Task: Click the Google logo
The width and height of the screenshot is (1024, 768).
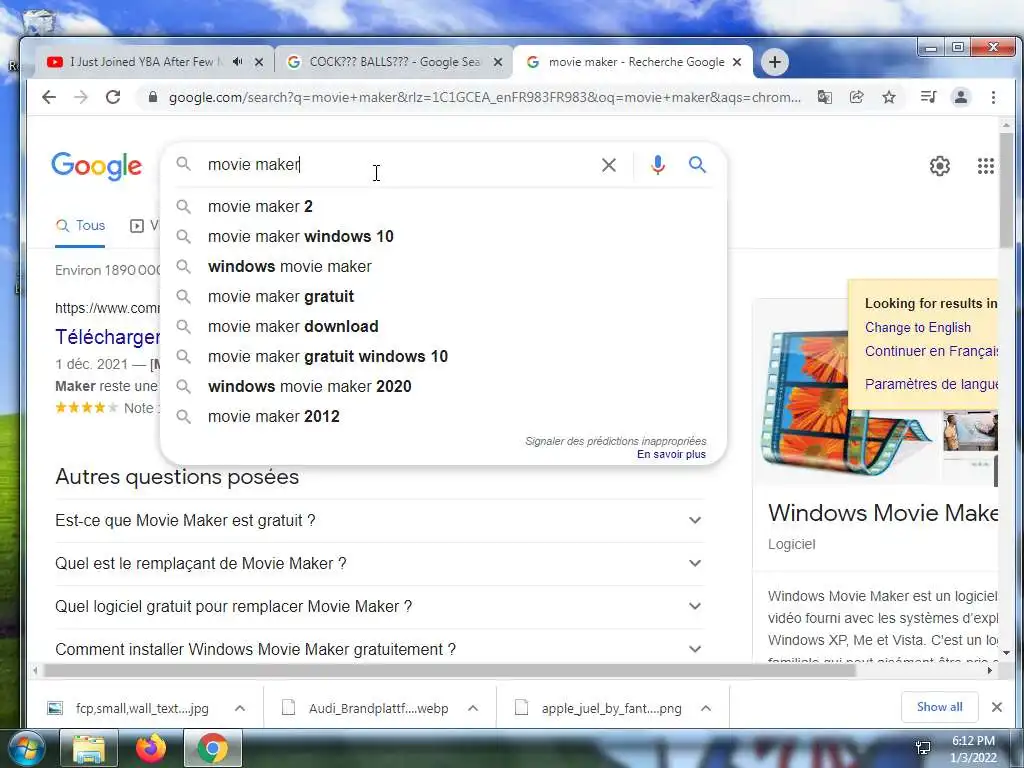Action: point(97,166)
